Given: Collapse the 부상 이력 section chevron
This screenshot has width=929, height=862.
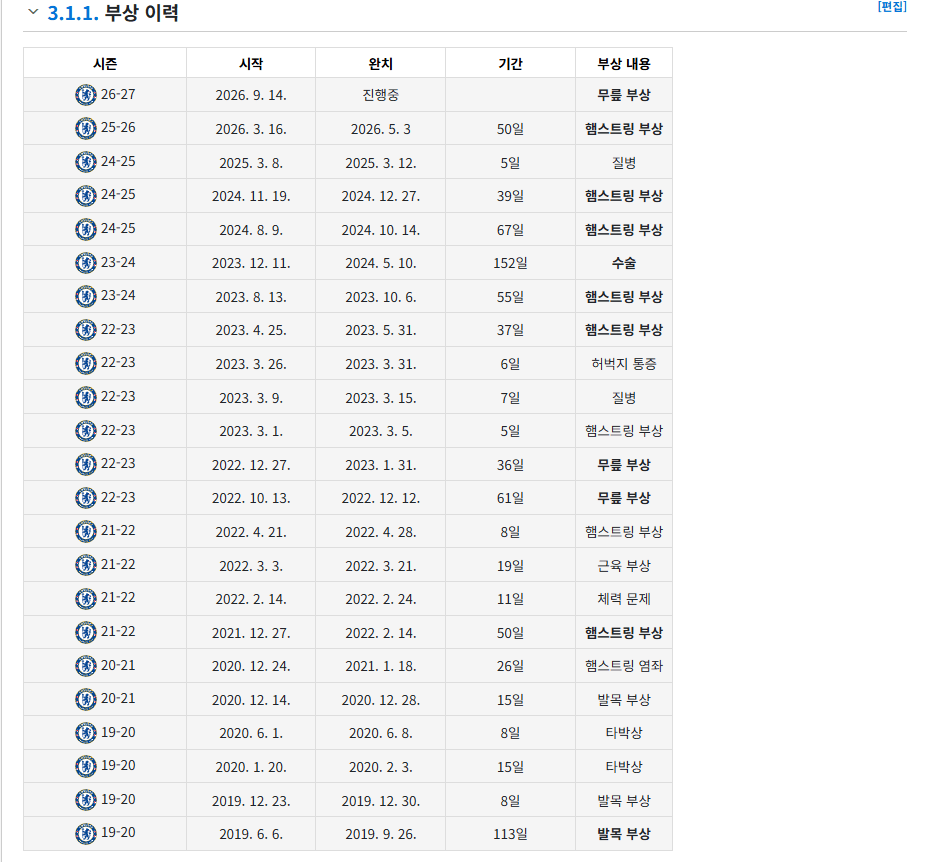Looking at the screenshot, I should (x=33, y=12).
